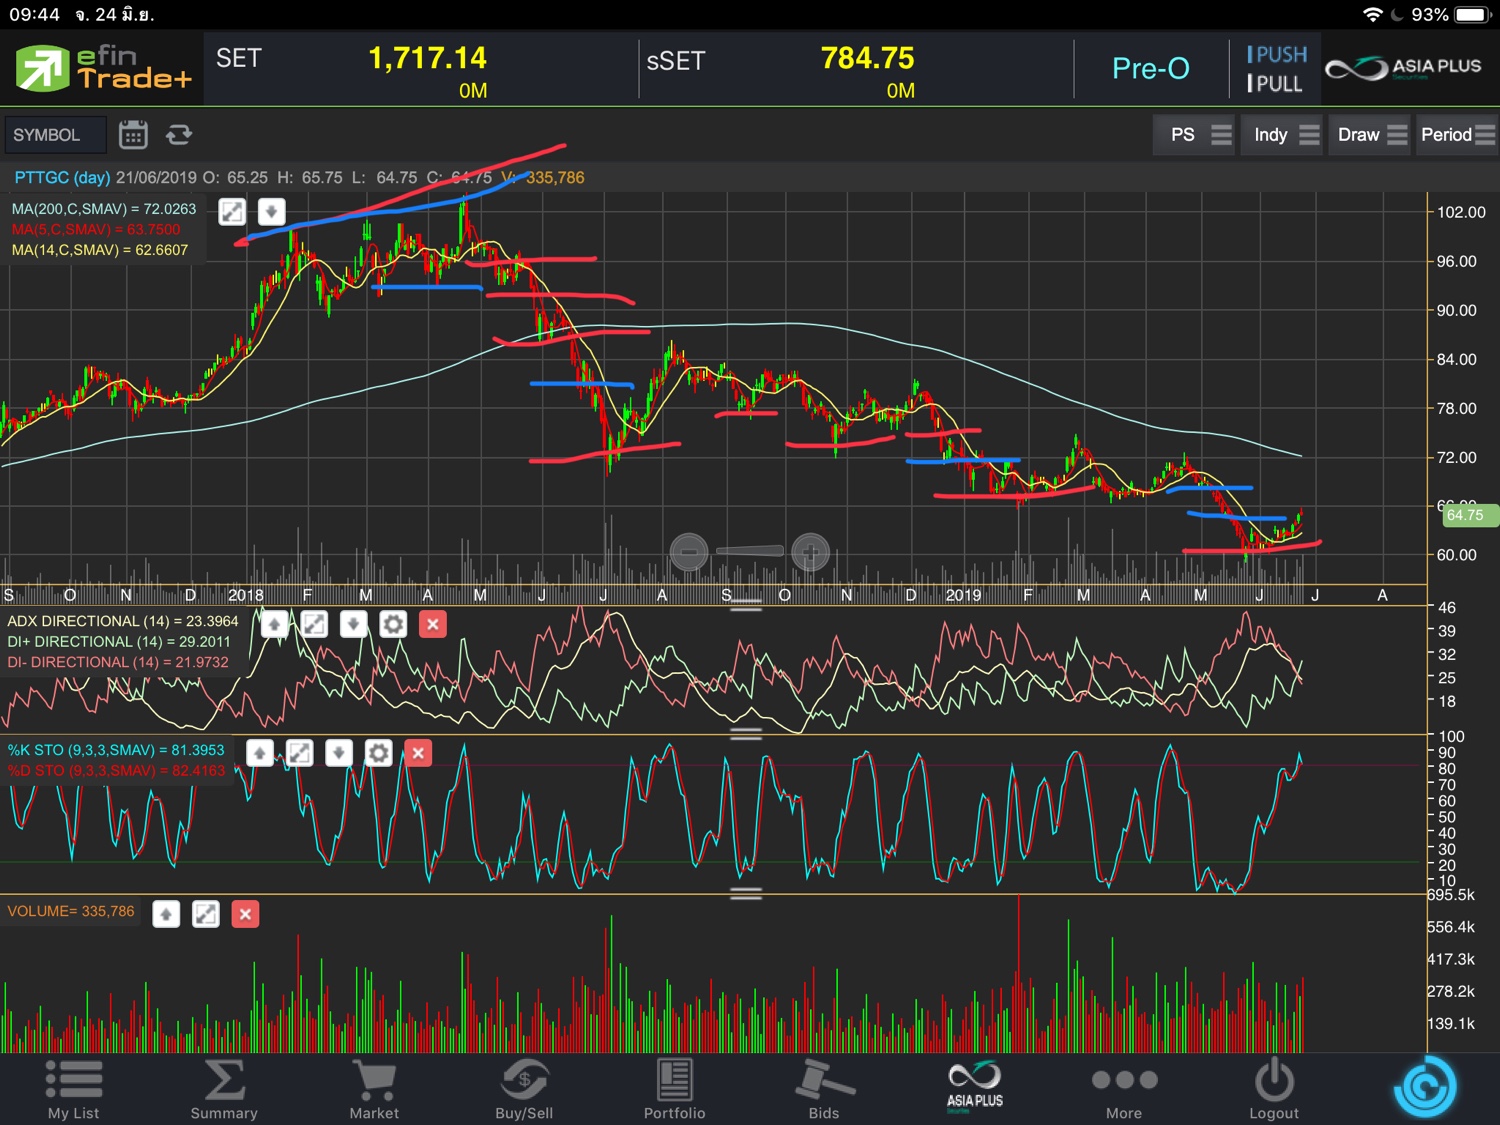The width and height of the screenshot is (1500, 1125).
Task: Expand the Period selection menu
Action: [1457, 135]
